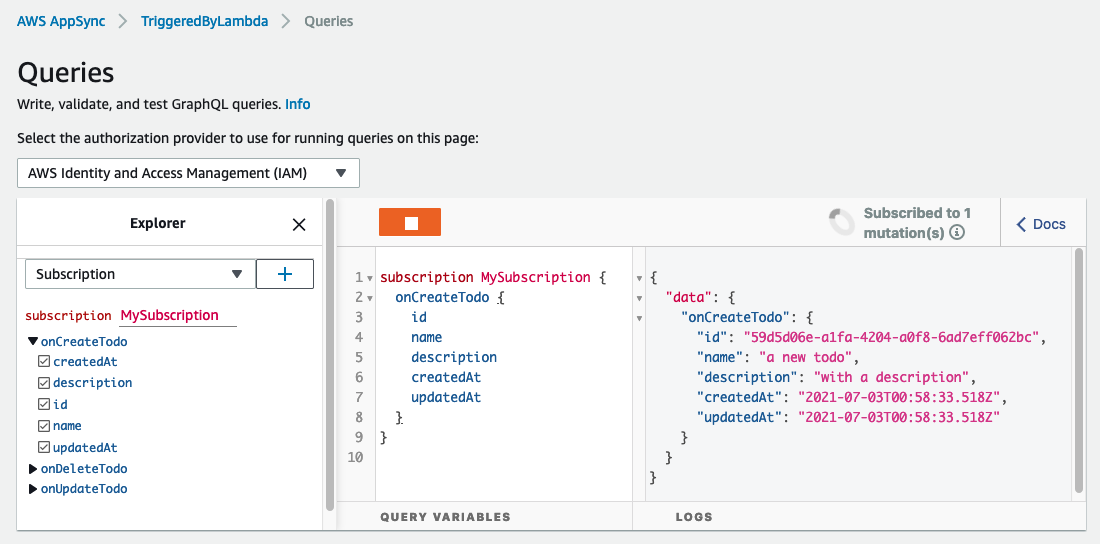Screen dimensions: 1100x544
Task: Go to AWS AppSync breadcrumb link
Action: tap(61, 21)
